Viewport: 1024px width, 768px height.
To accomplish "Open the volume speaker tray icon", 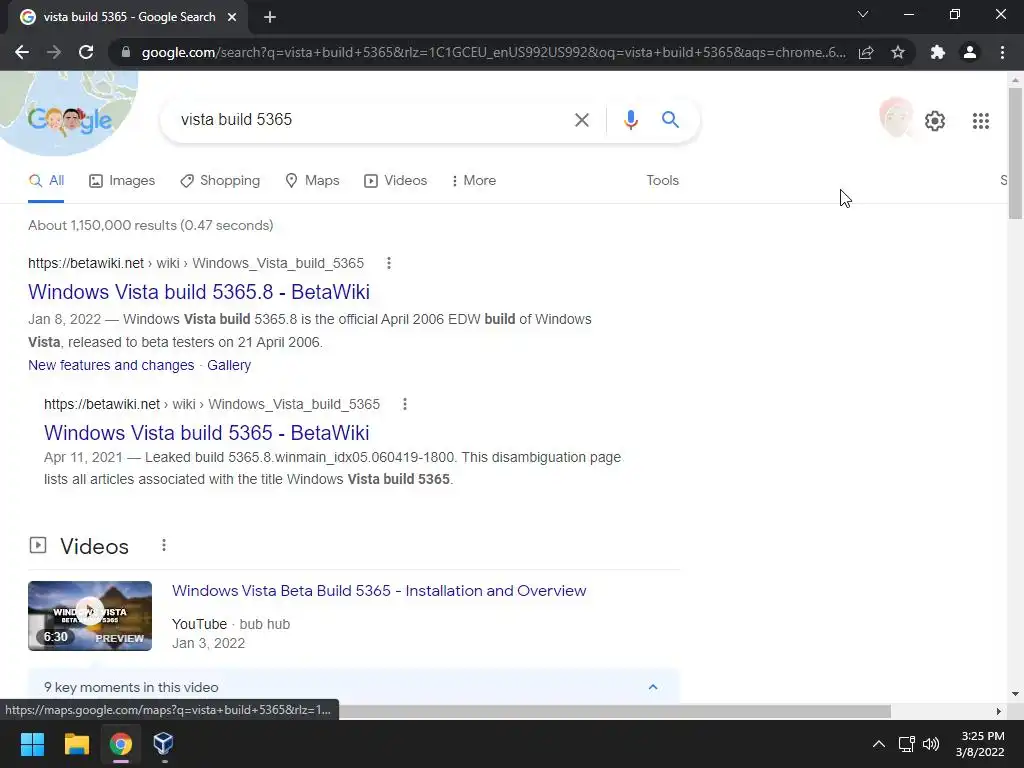I will (931, 744).
